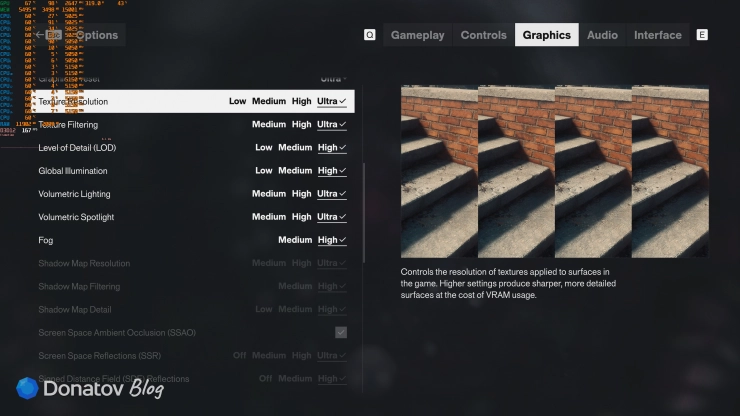Set Texture Resolution to Low

click(237, 101)
